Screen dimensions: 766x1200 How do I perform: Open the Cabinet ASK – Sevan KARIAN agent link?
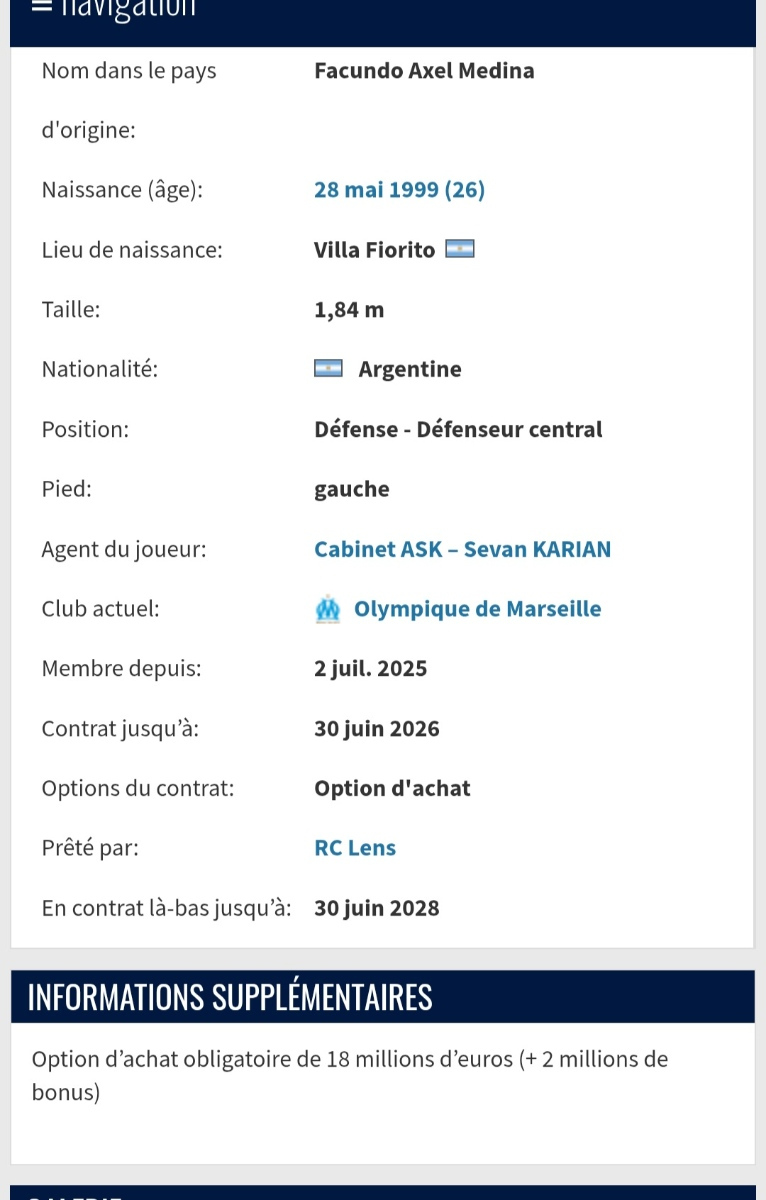pyautogui.click(x=462, y=549)
